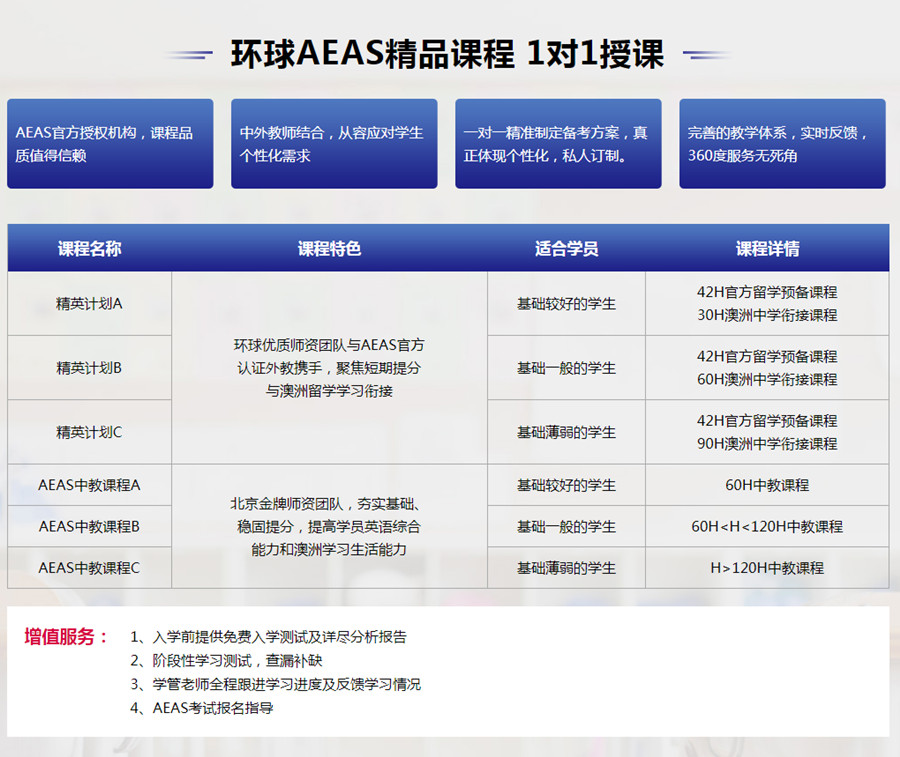Click the AEAS中教课程A cell
The height and width of the screenshot is (757, 900).
(x=89, y=485)
